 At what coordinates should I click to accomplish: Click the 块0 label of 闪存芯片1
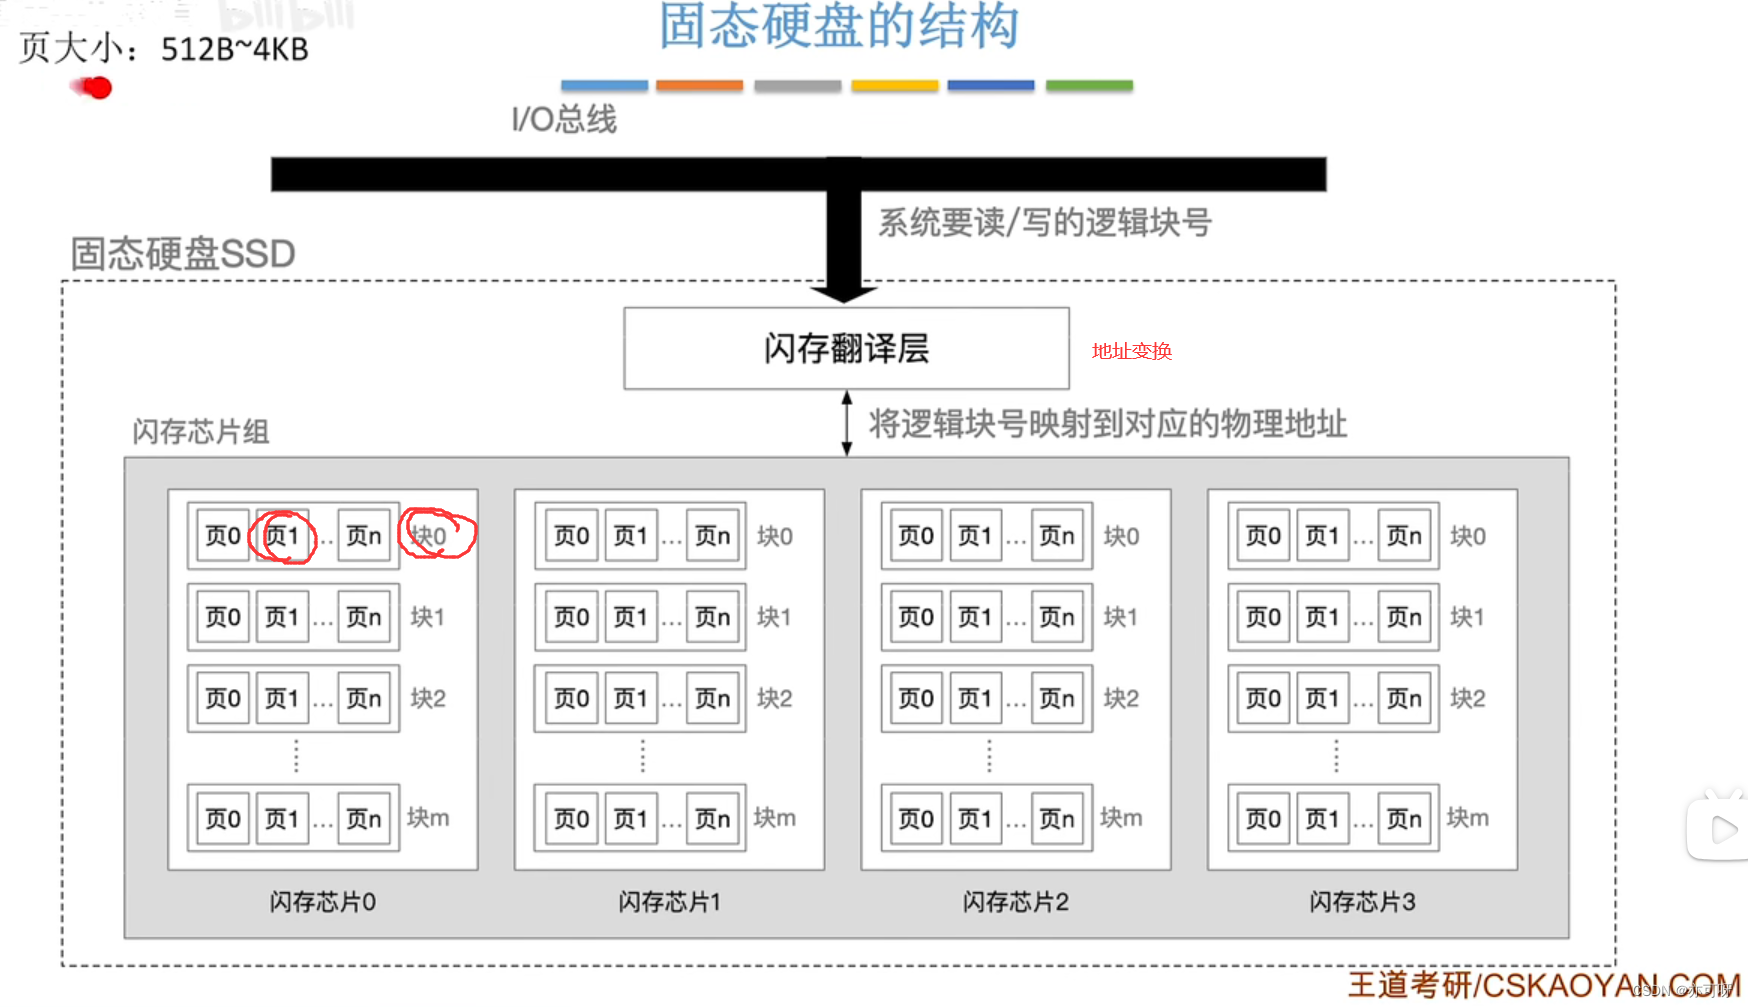point(775,536)
